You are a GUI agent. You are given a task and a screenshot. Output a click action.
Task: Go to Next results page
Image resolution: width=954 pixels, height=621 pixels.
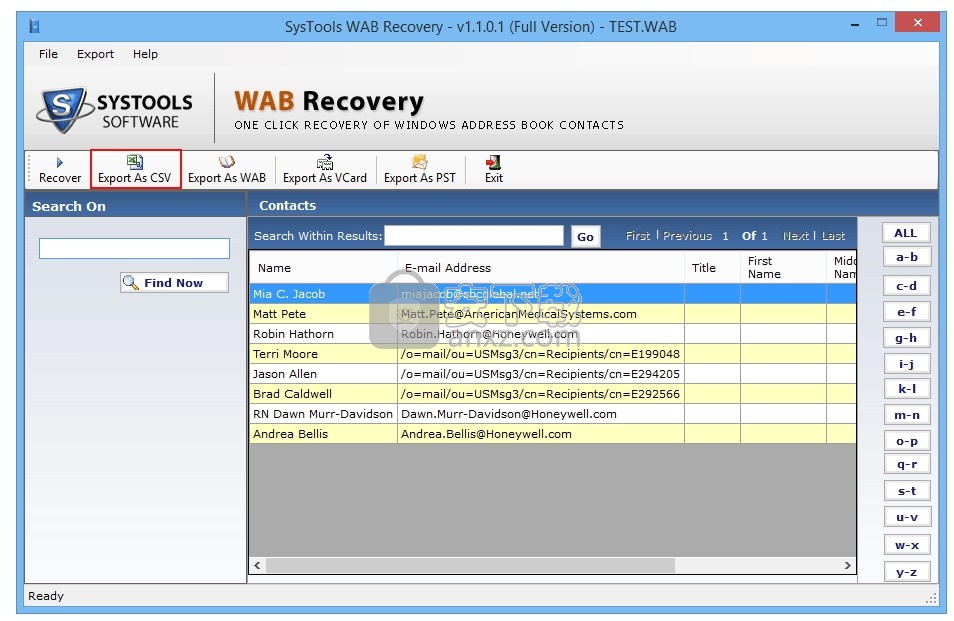(x=796, y=236)
